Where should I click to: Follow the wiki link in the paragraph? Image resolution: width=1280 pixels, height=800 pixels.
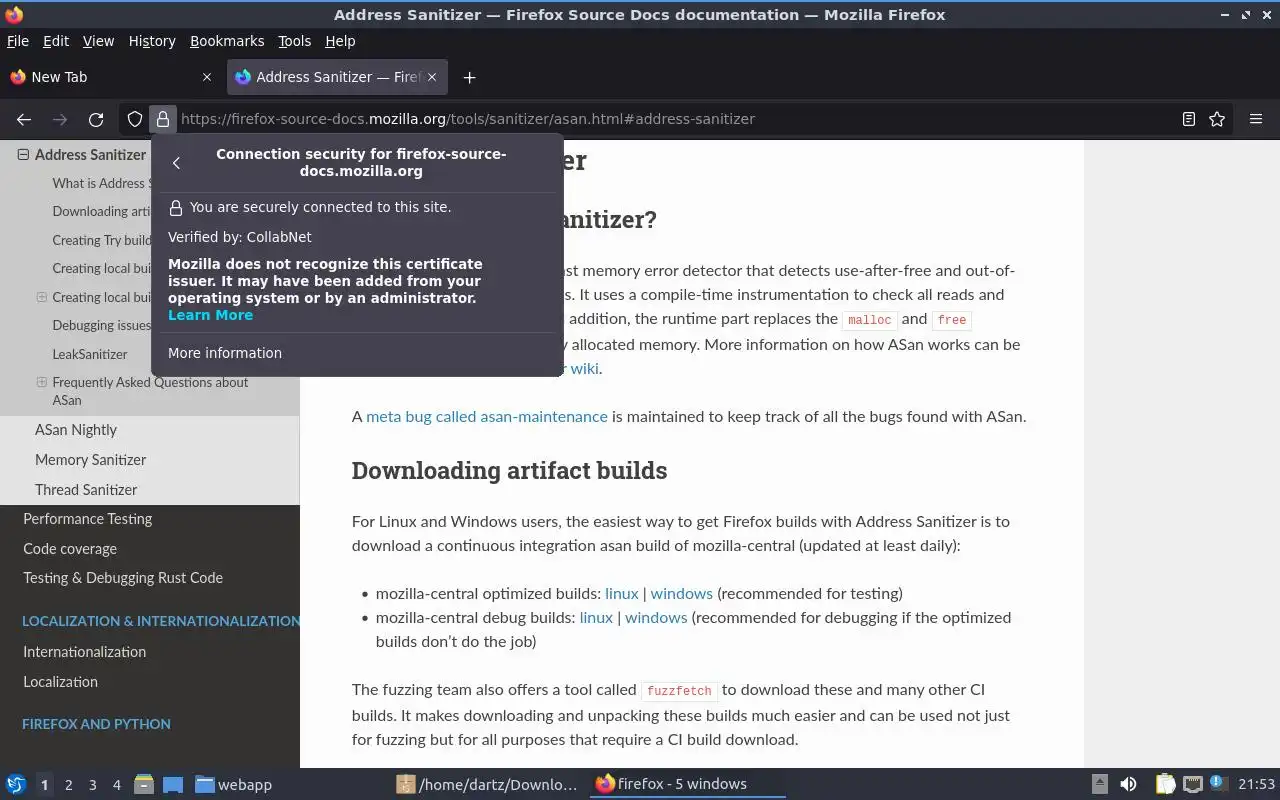click(584, 369)
